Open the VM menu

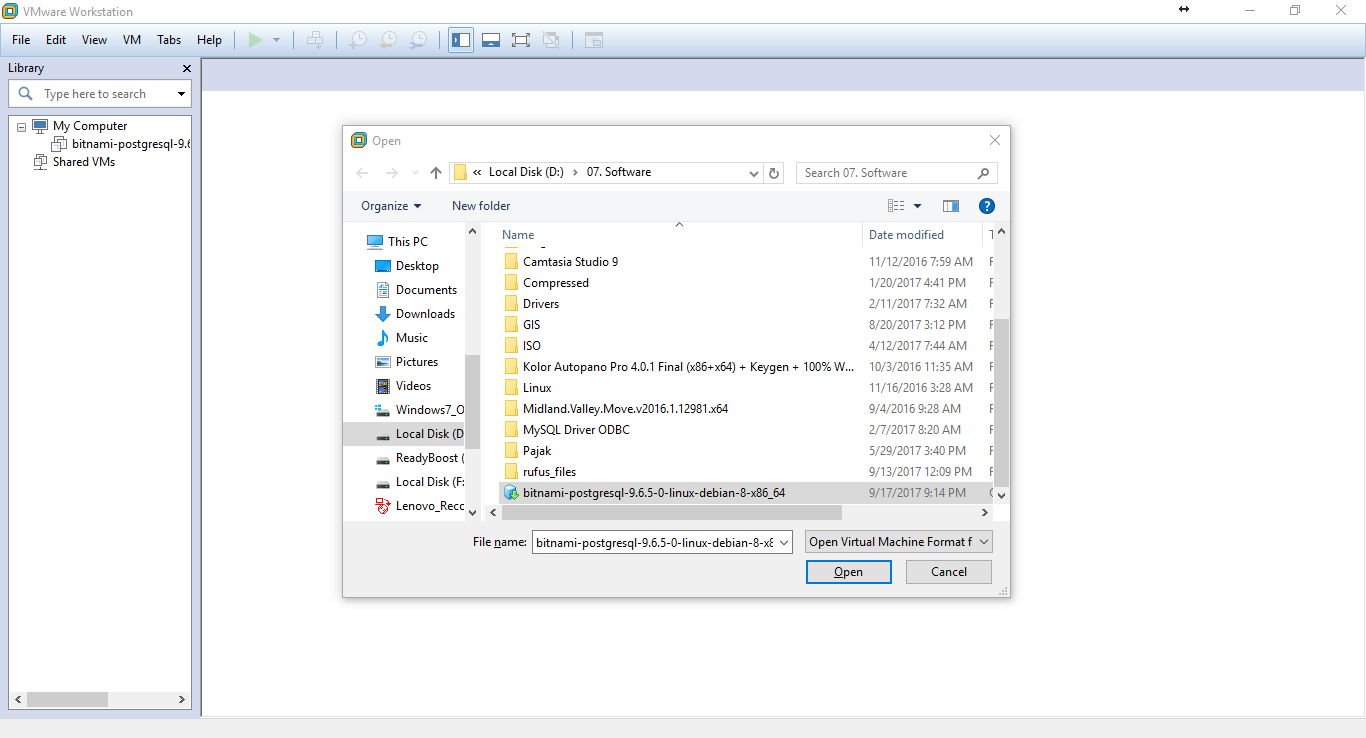click(x=132, y=40)
